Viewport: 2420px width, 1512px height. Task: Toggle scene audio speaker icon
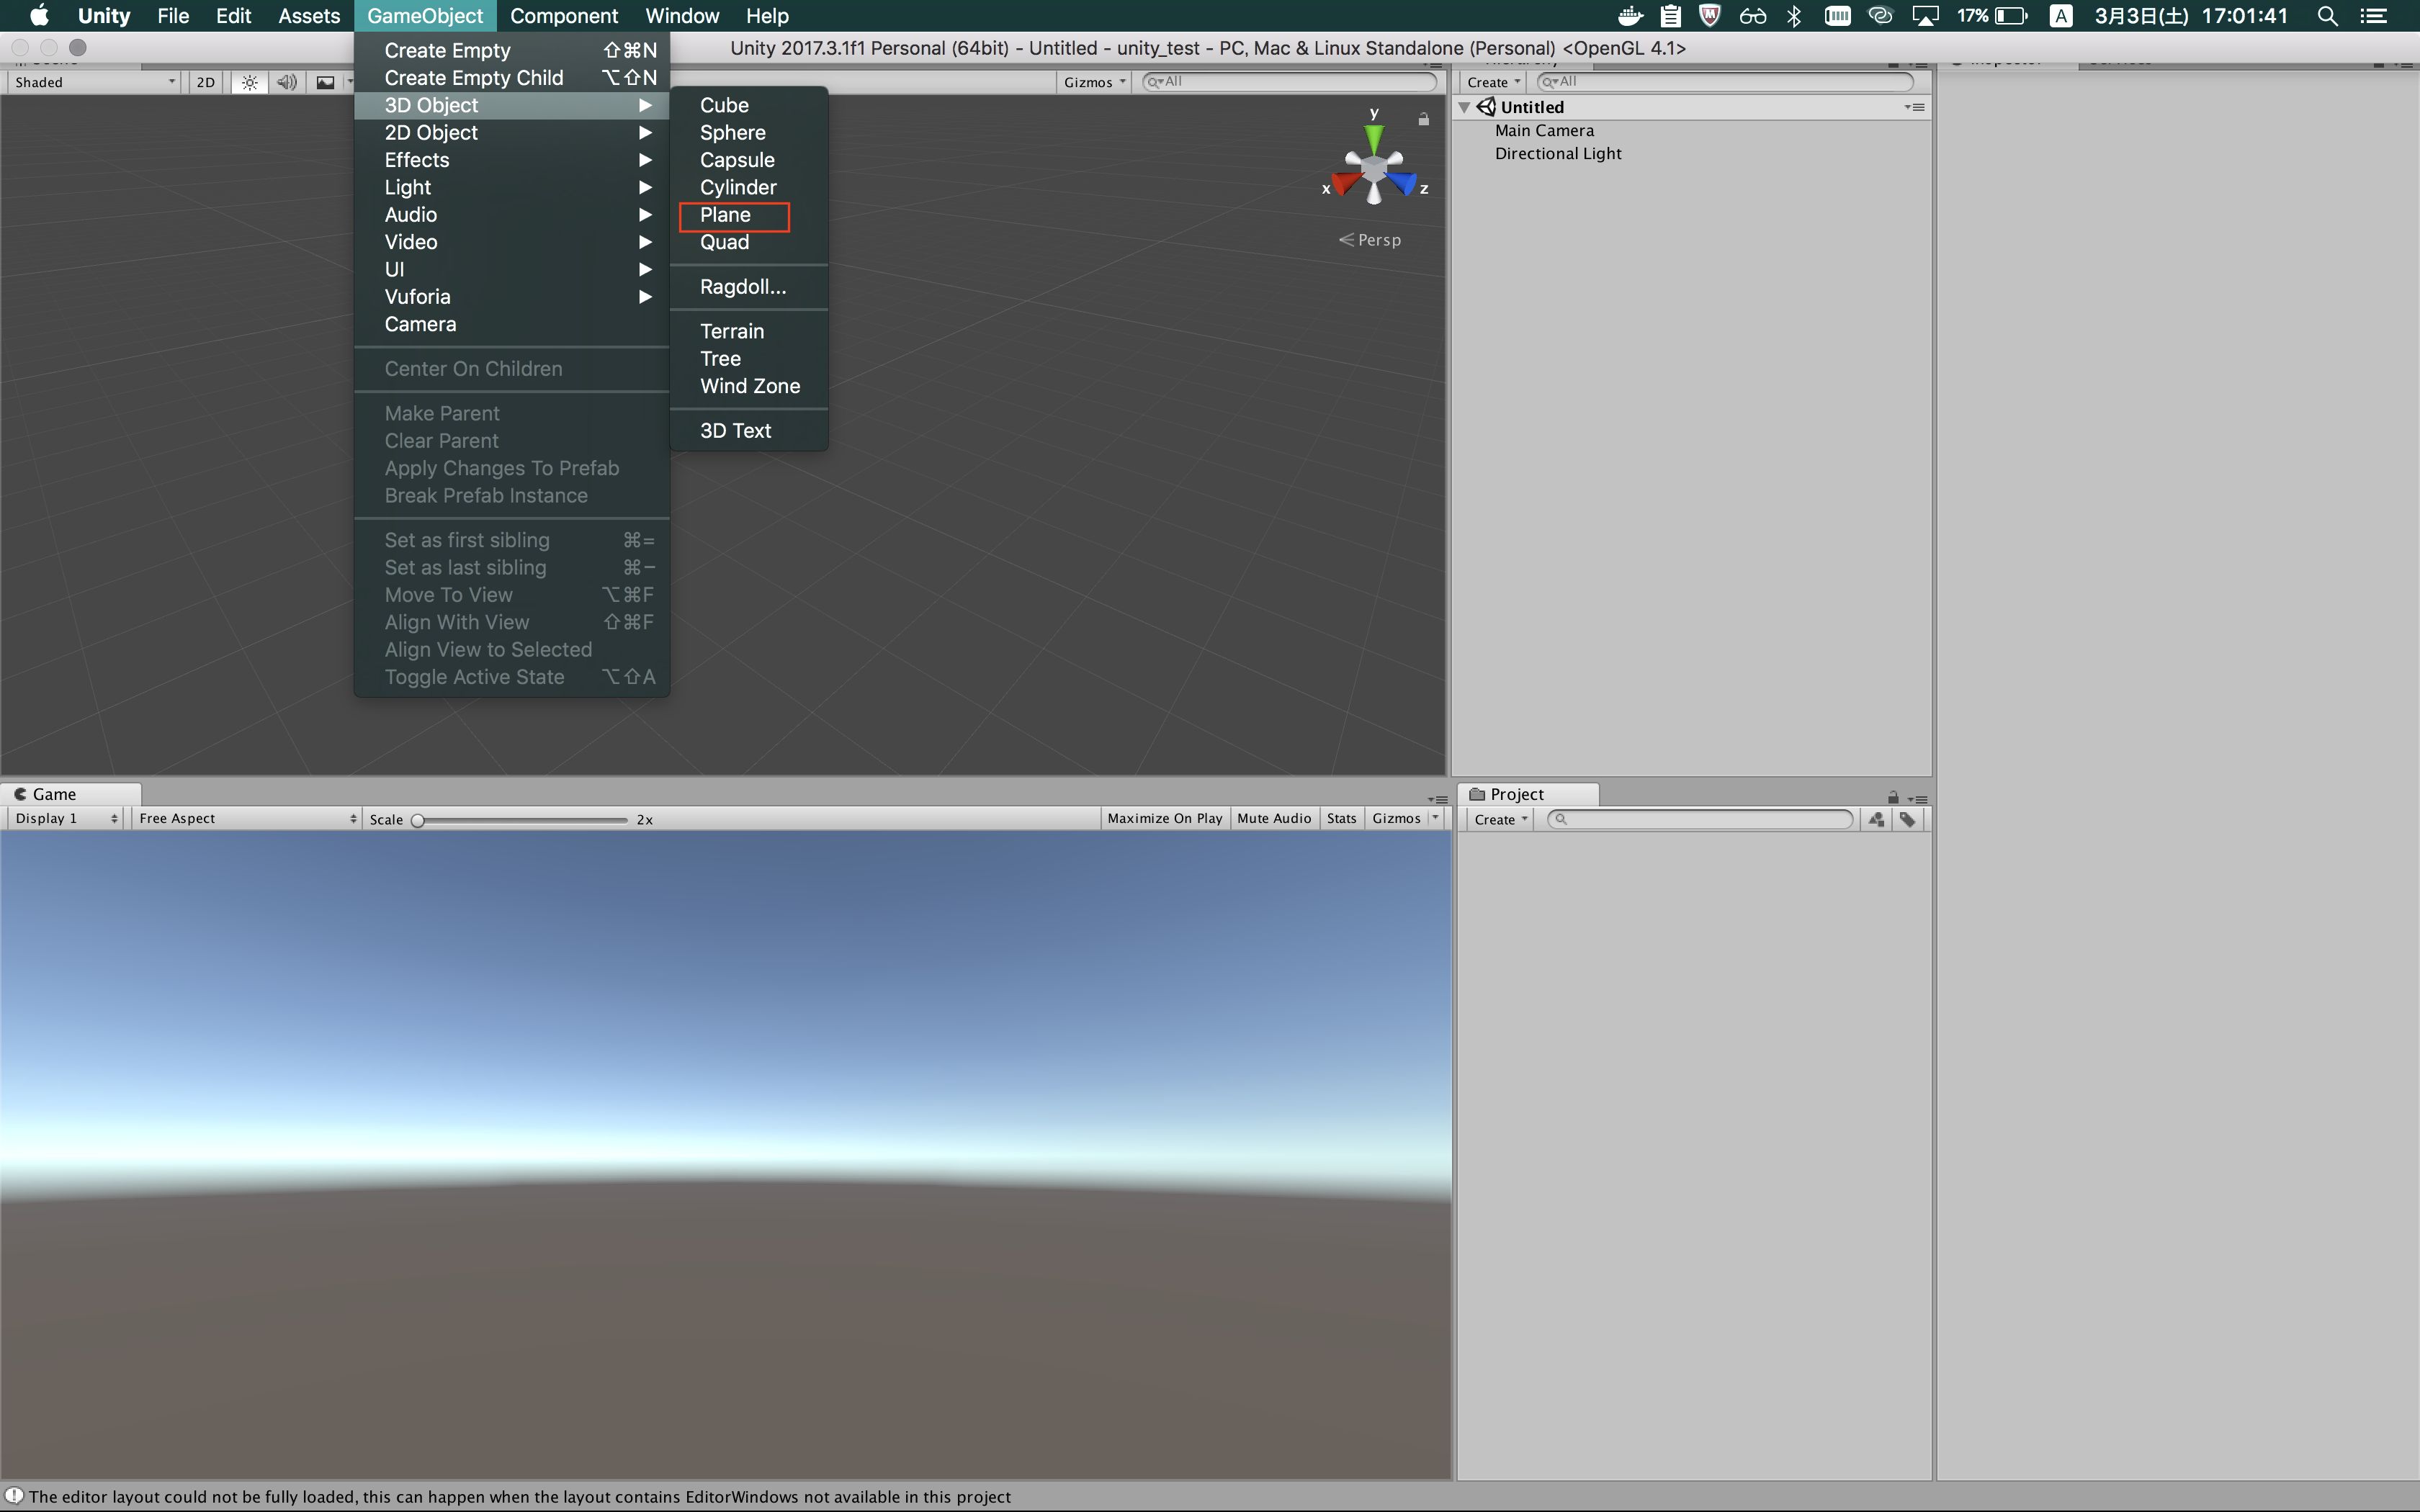click(287, 82)
